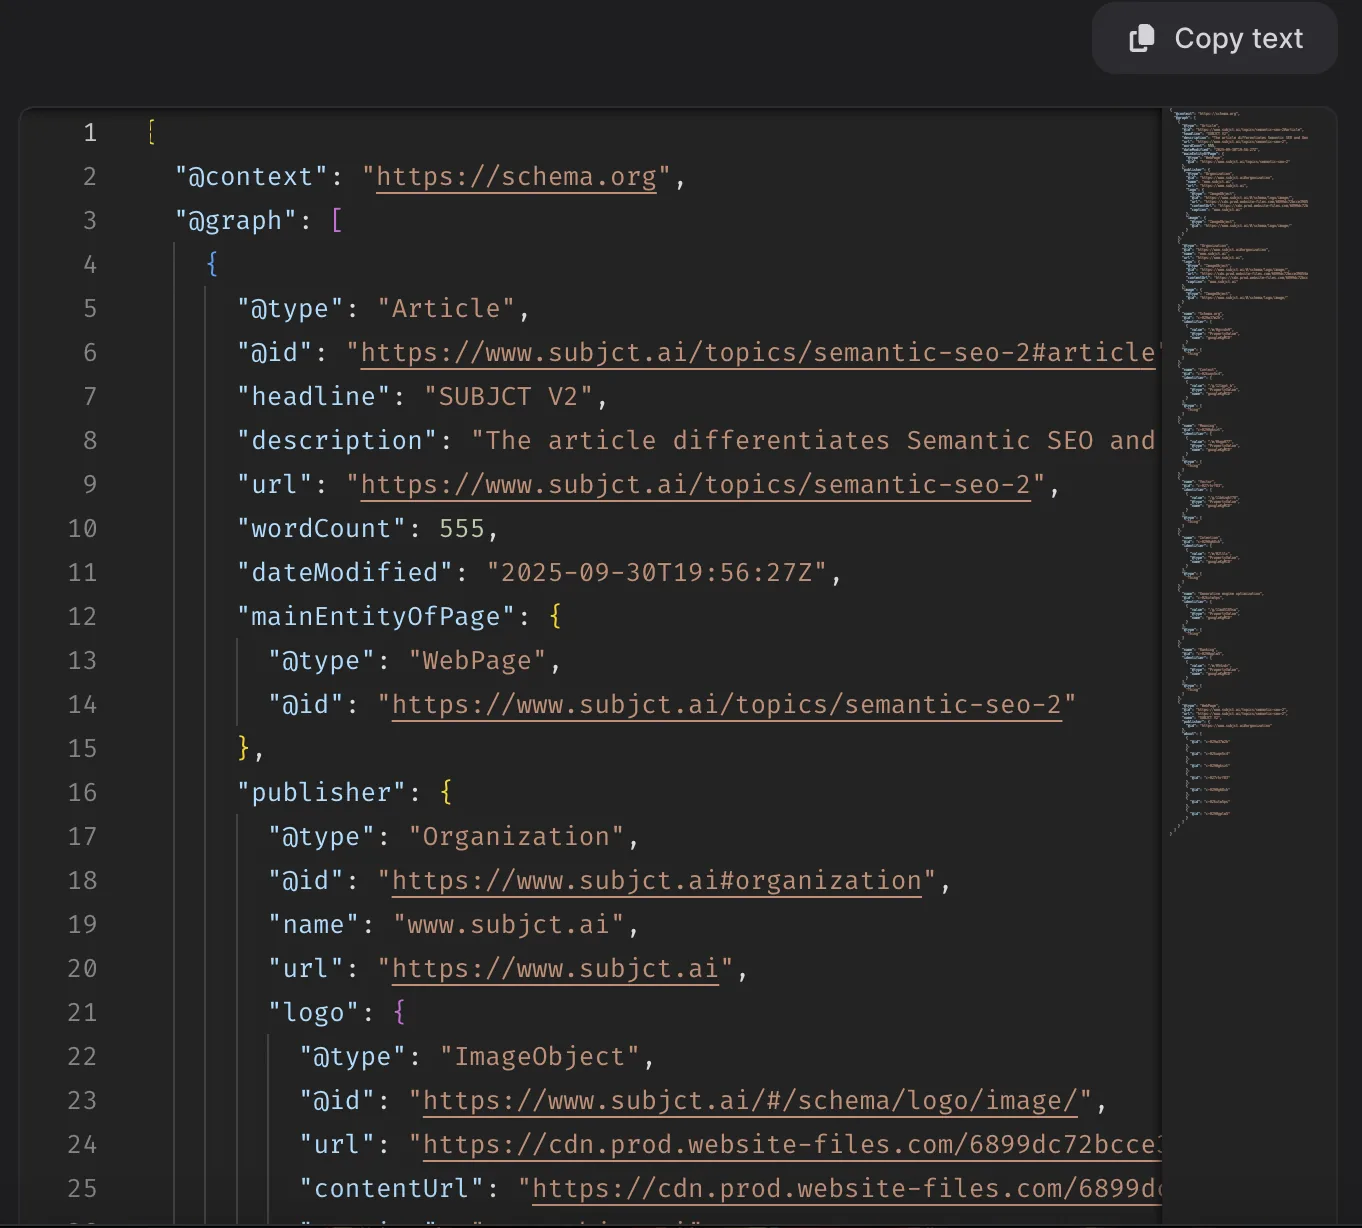Click the "headline" key

(314, 397)
